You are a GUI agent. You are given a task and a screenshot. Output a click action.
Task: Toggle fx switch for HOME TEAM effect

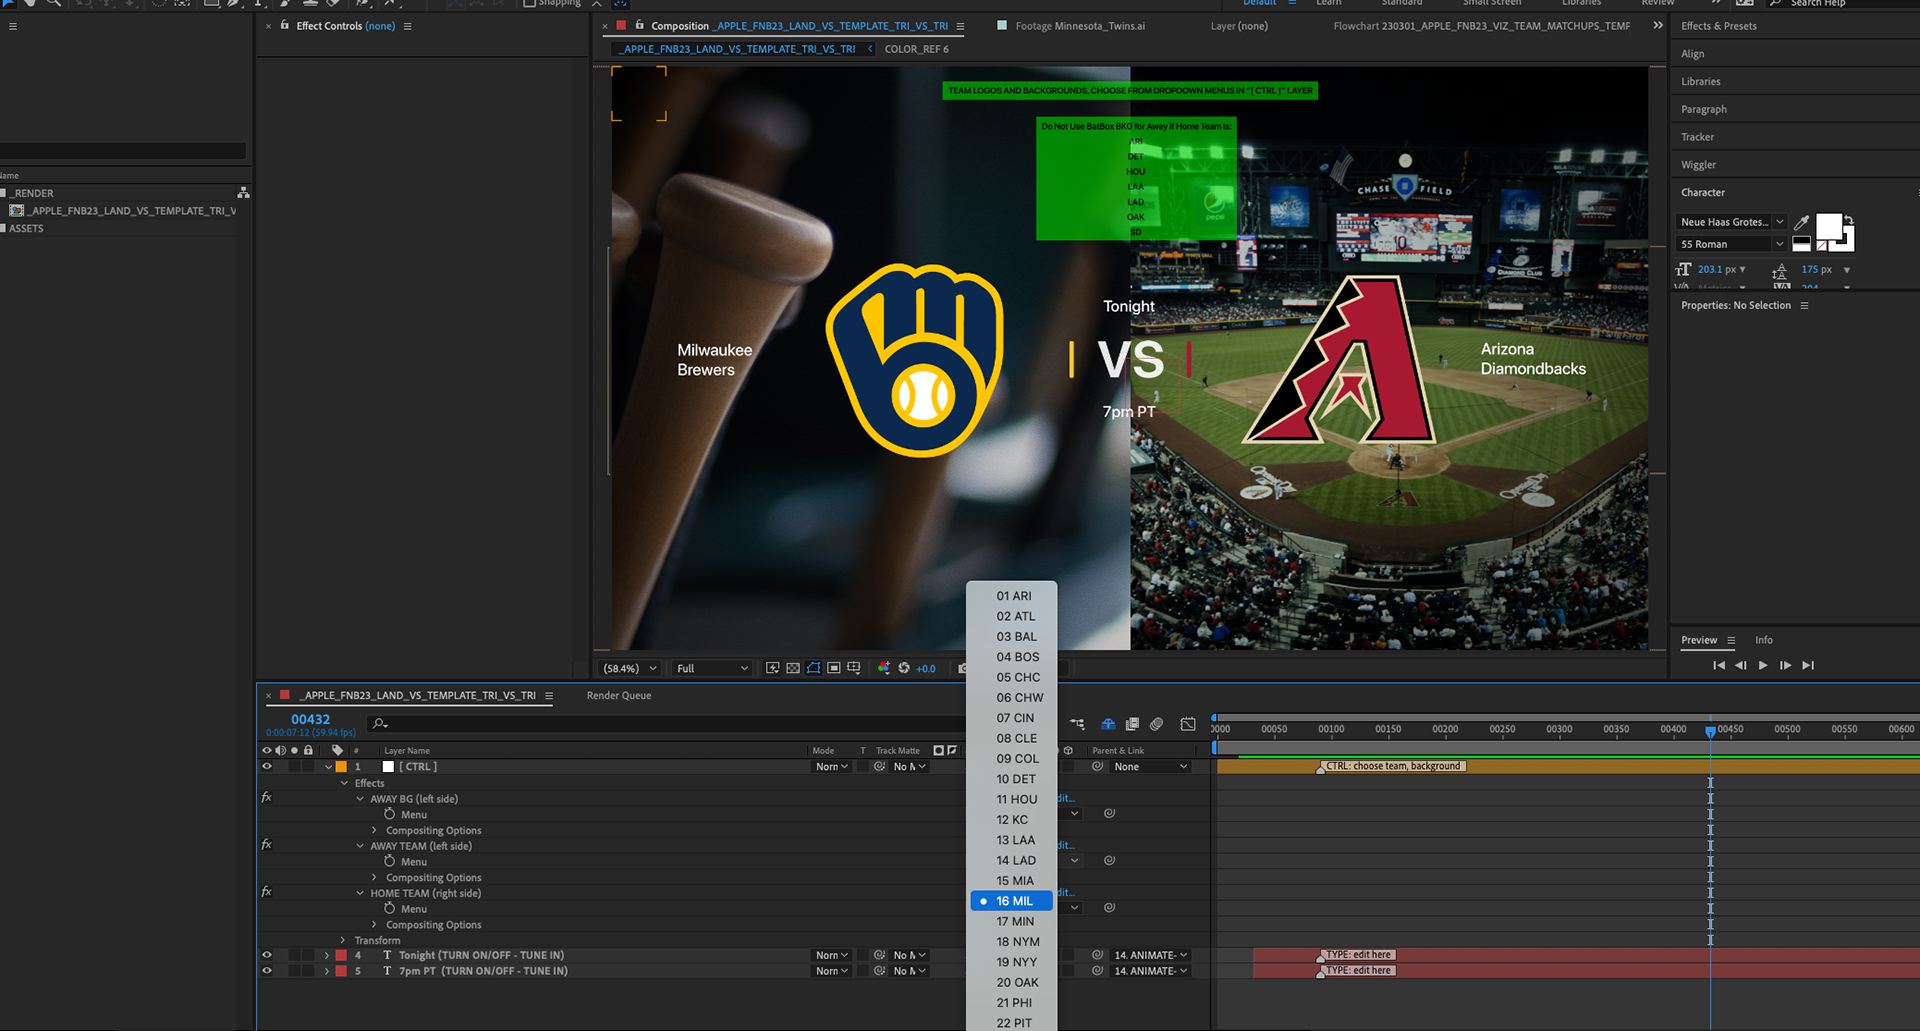click(267, 892)
